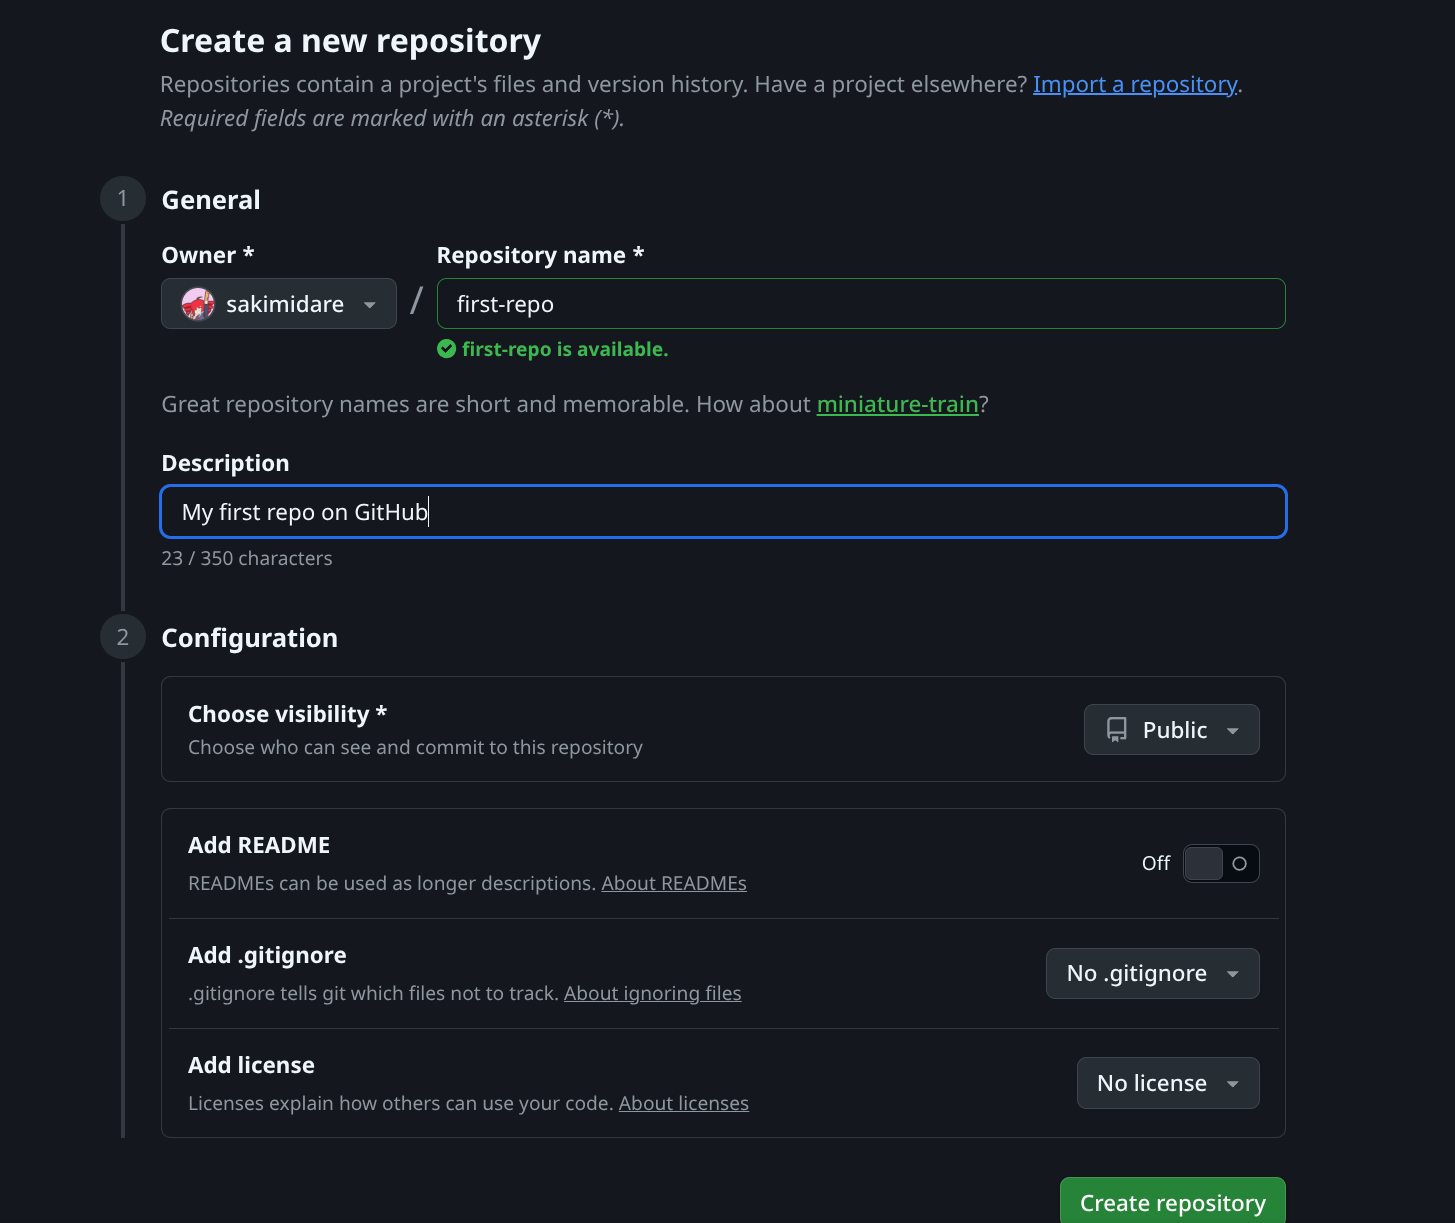Click the 'Off' label beside README switch
The image size is (1455, 1223).
[x=1156, y=863]
